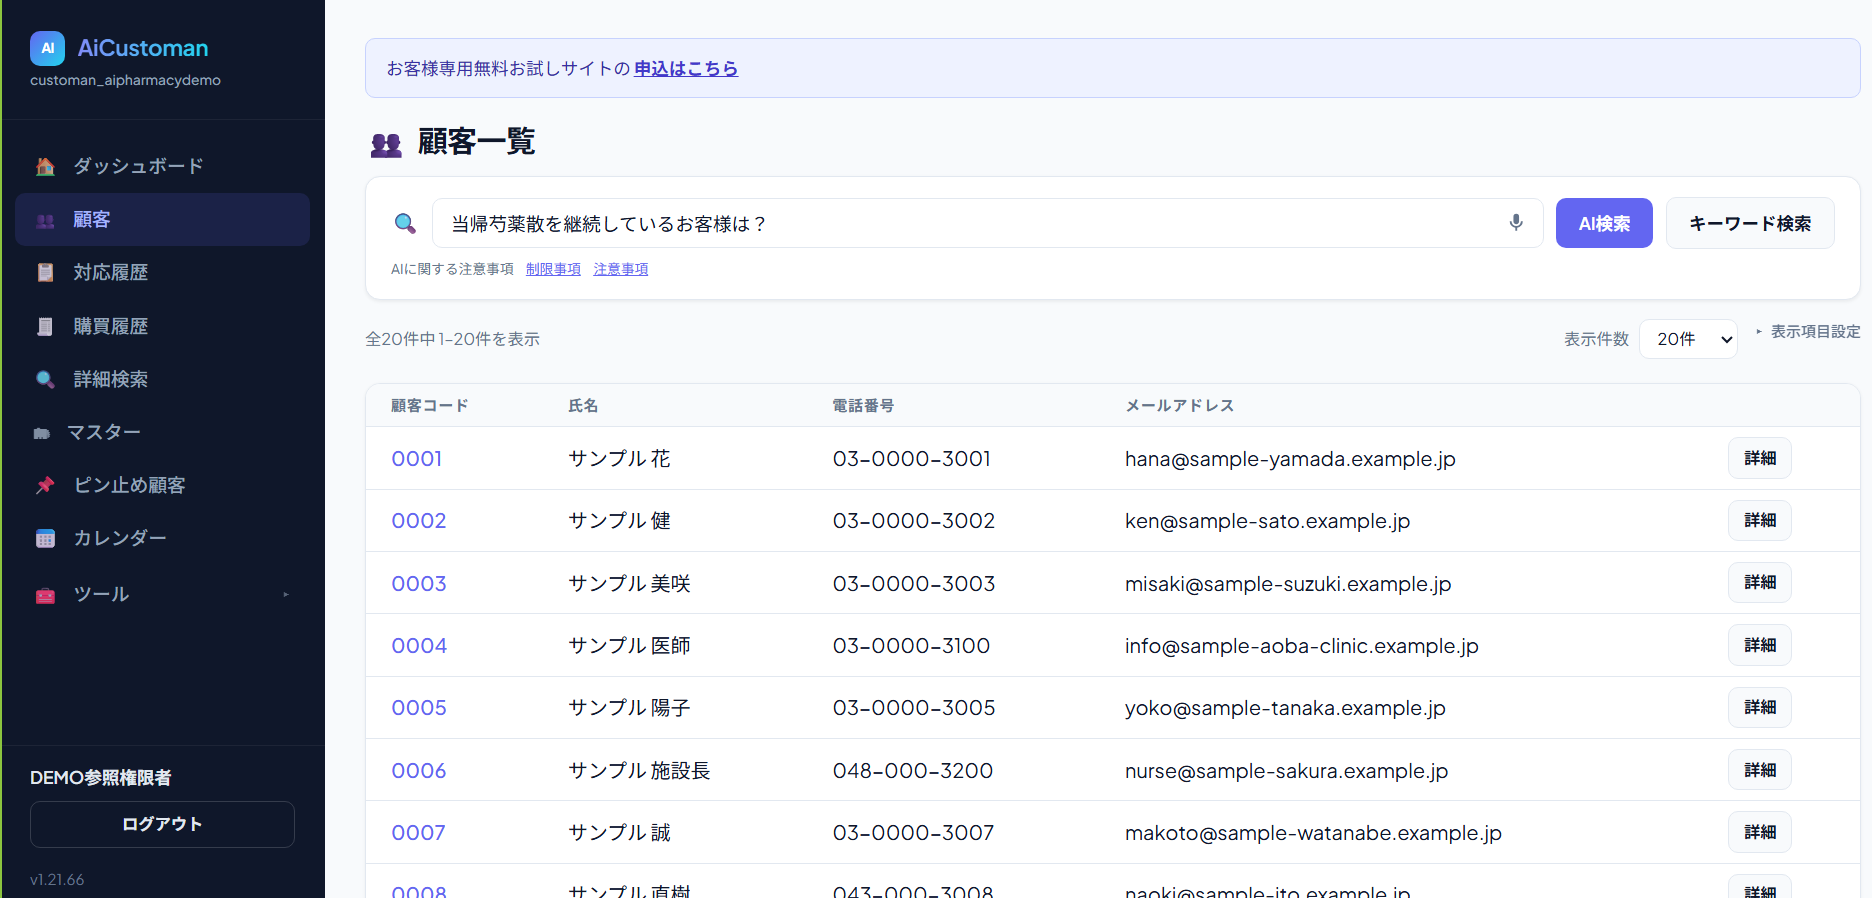The width and height of the screenshot is (1872, 898).
Task: Click the 顧客コード column header
Action: click(x=430, y=406)
